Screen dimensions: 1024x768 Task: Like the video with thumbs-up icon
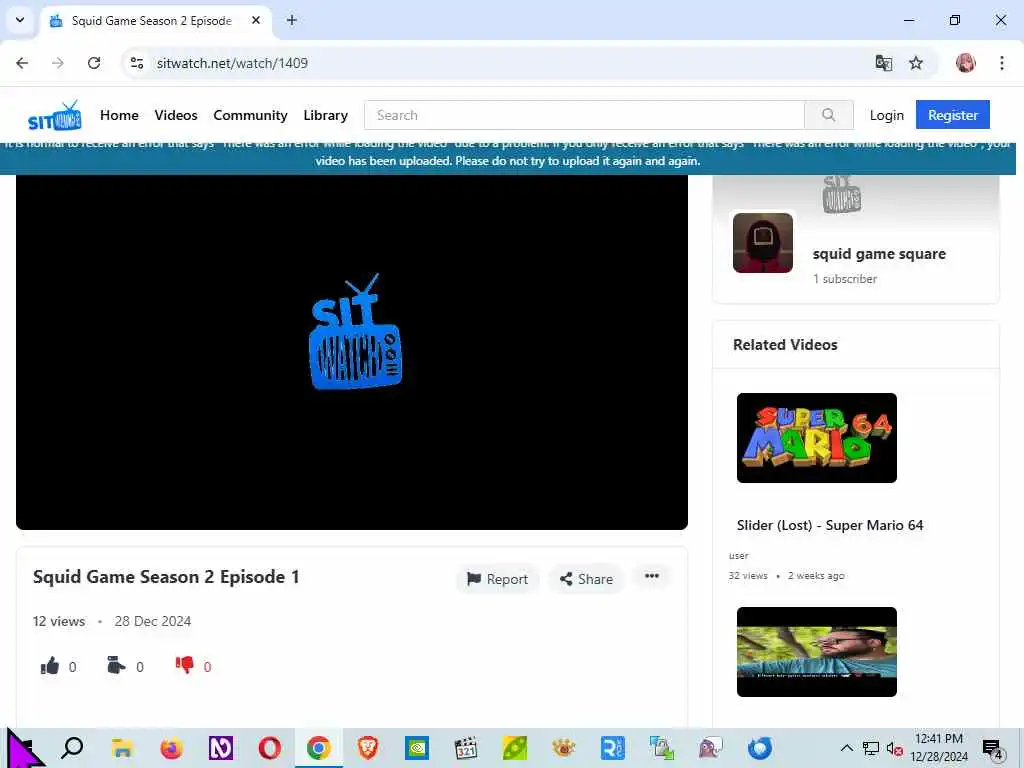50,666
